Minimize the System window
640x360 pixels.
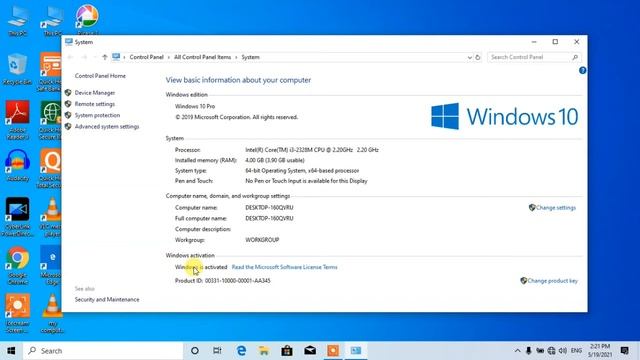pyautogui.click(x=534, y=42)
